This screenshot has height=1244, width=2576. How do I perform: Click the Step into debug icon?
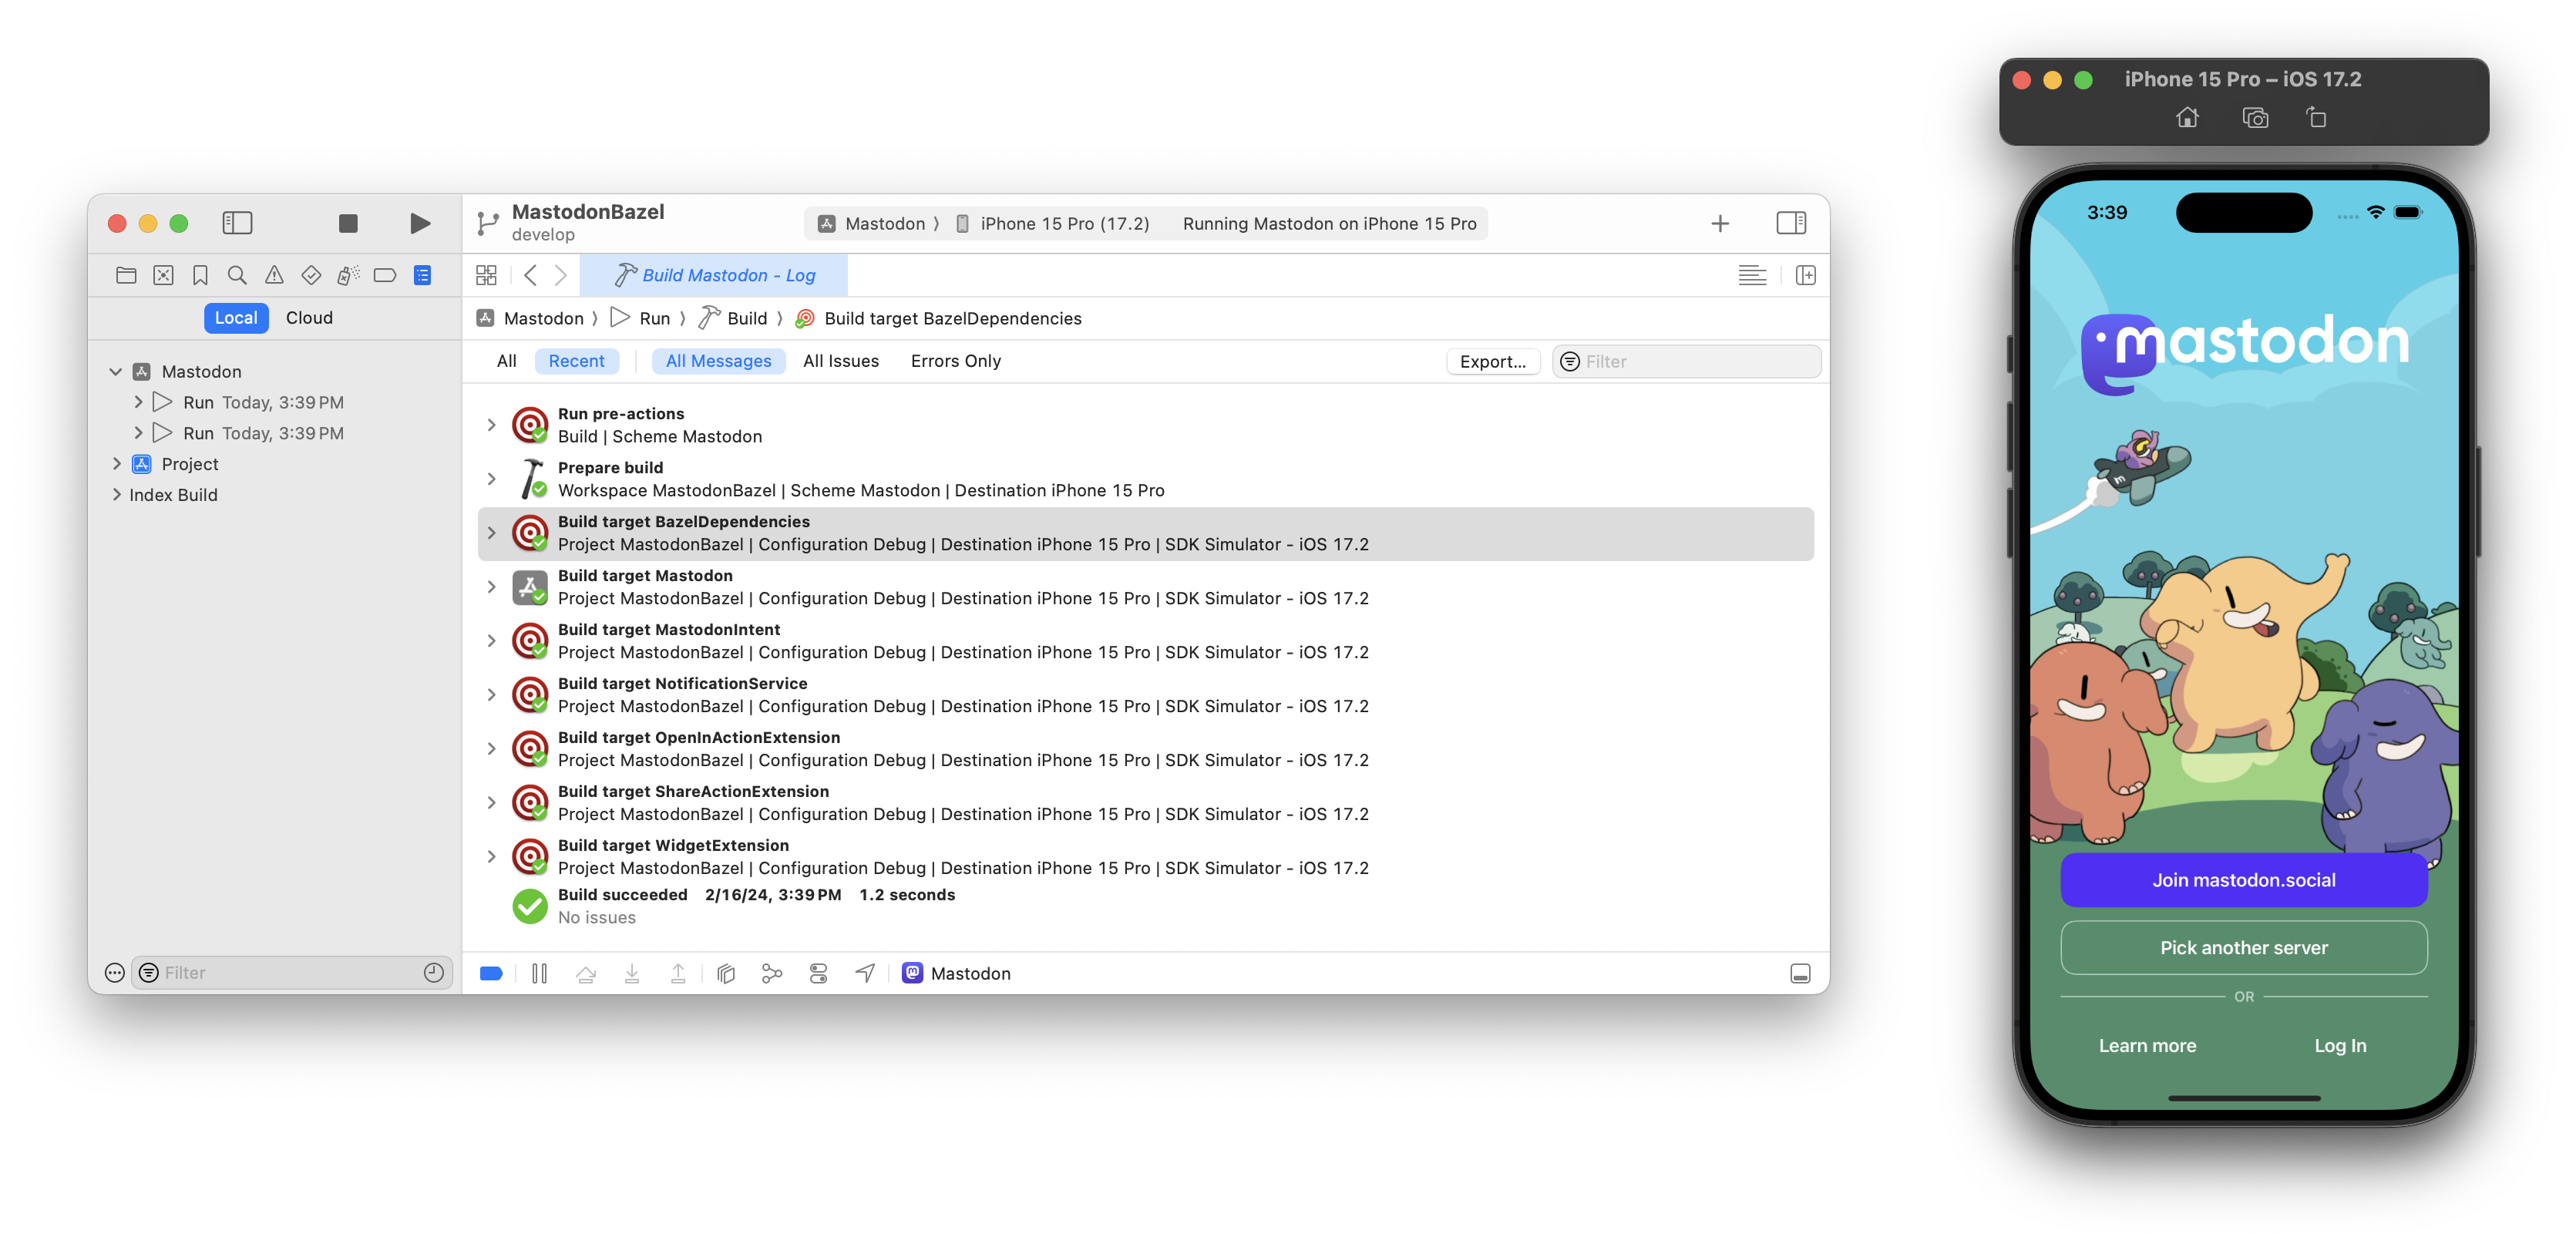point(632,973)
